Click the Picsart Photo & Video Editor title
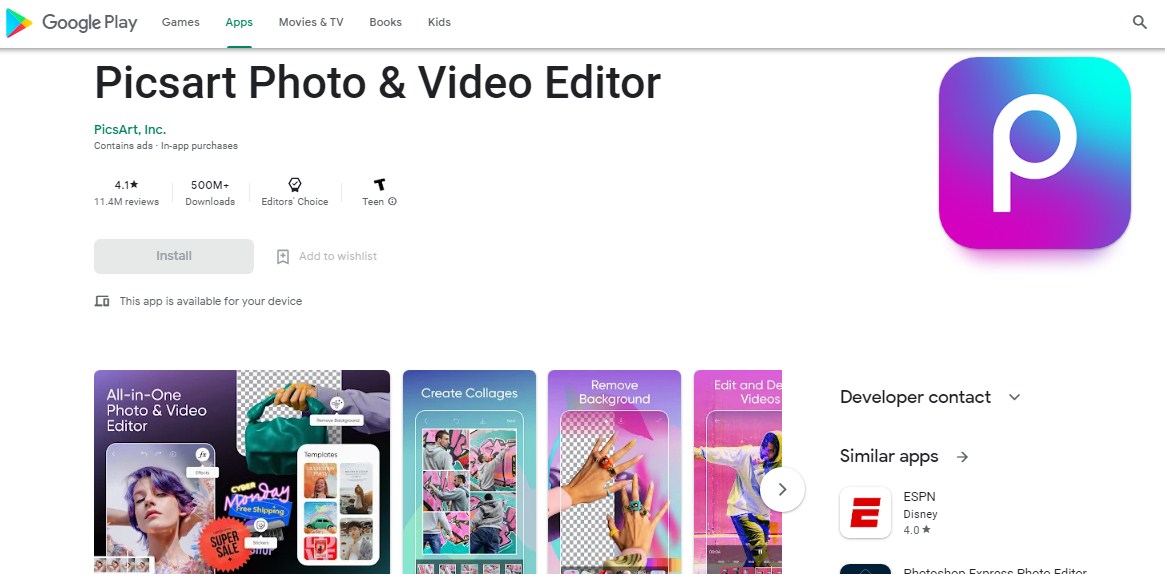 point(377,82)
